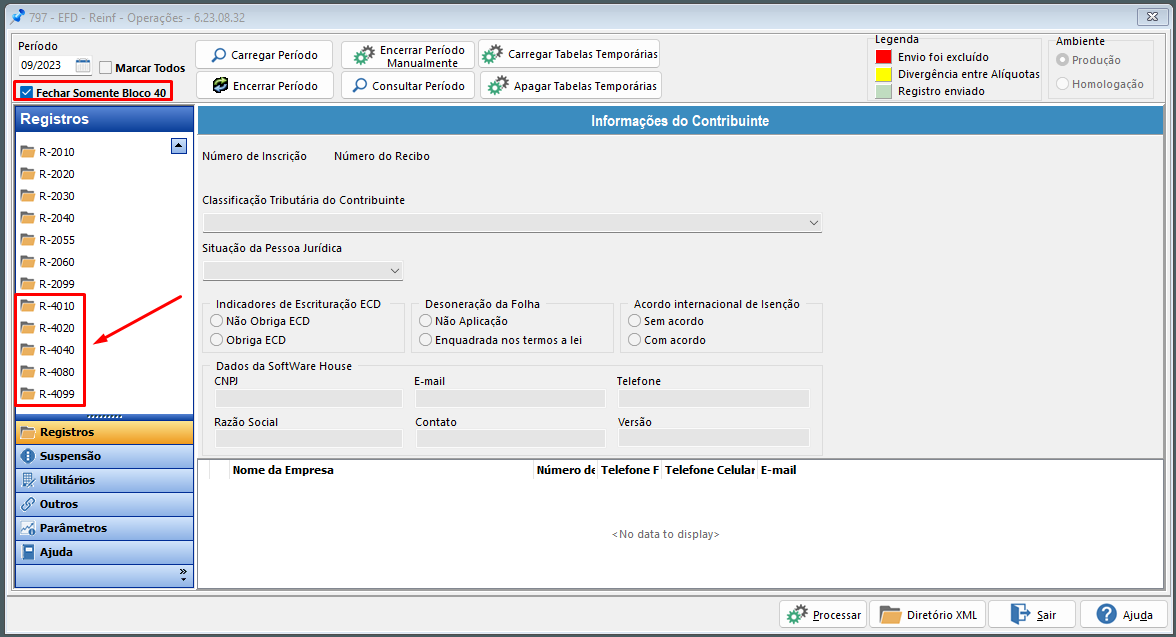1176x637 pixels.
Task: Open the Suspensão sidebar section
Action: (104, 456)
